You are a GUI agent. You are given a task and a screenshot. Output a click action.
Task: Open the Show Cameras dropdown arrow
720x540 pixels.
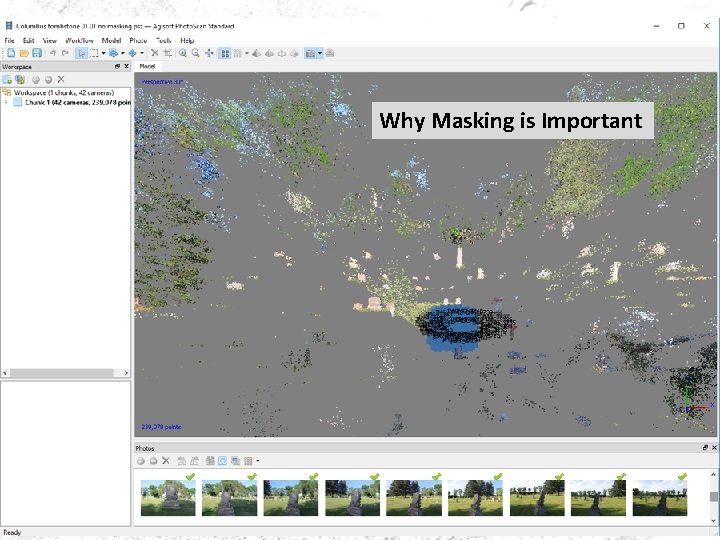[x=320, y=53]
